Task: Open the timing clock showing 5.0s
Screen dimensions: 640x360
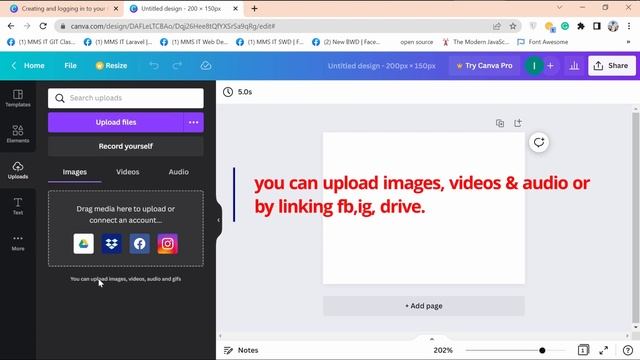Action: click(238, 92)
